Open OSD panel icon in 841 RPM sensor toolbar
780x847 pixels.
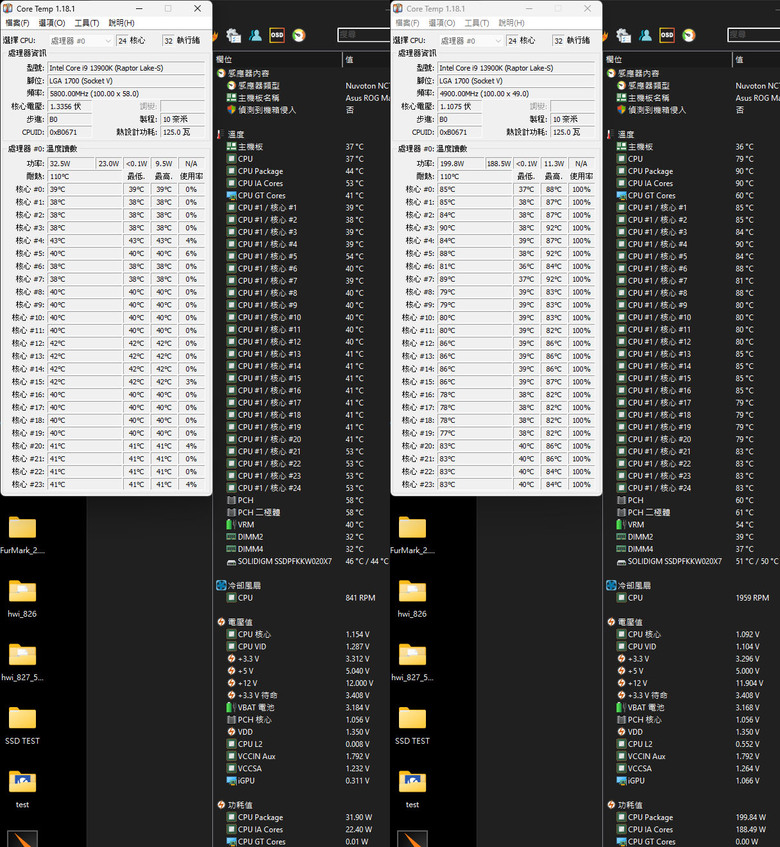[277, 35]
